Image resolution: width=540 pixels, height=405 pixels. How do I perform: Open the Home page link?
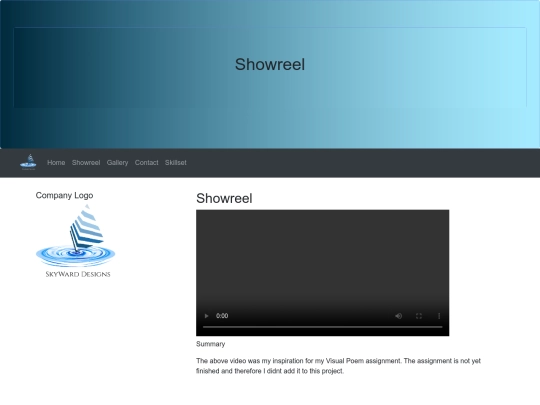56,163
